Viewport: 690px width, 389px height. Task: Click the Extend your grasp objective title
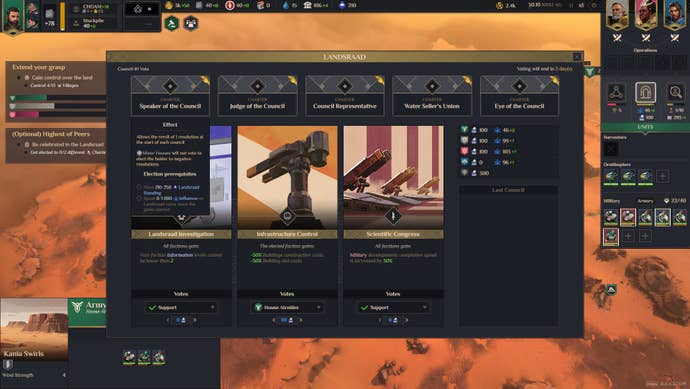point(39,67)
